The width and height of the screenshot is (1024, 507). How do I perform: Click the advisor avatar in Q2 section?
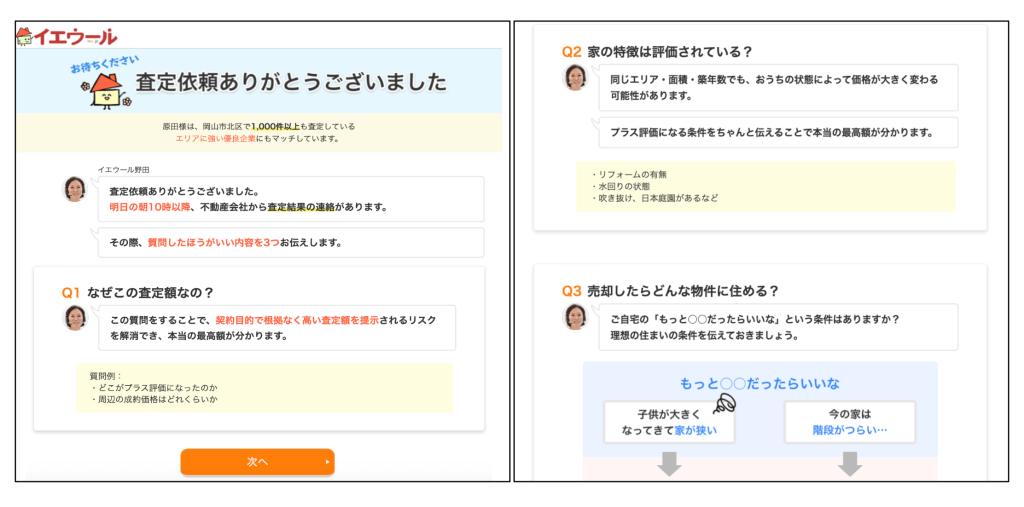576,78
